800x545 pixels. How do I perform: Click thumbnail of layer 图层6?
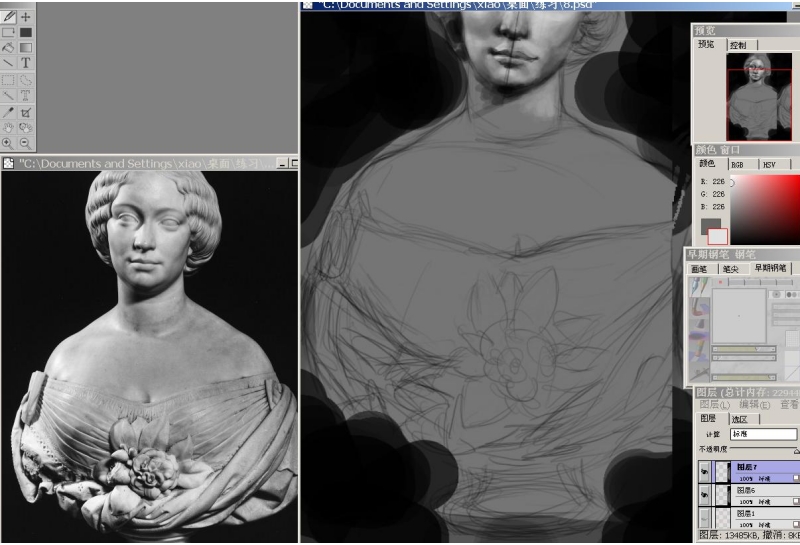click(722, 495)
